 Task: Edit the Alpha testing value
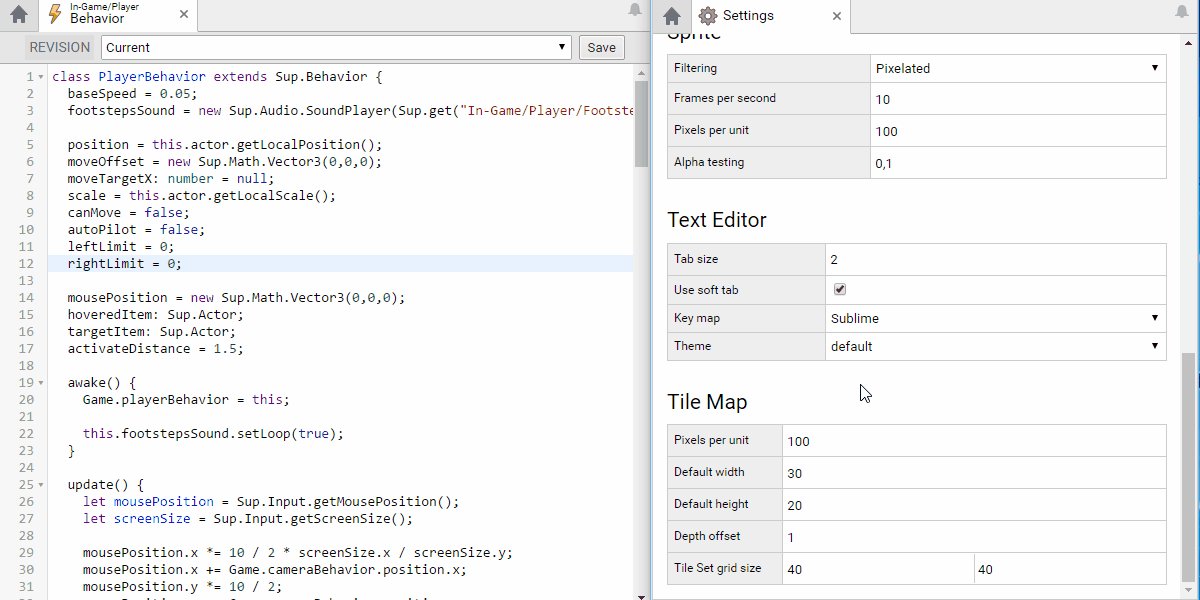(x=1018, y=163)
